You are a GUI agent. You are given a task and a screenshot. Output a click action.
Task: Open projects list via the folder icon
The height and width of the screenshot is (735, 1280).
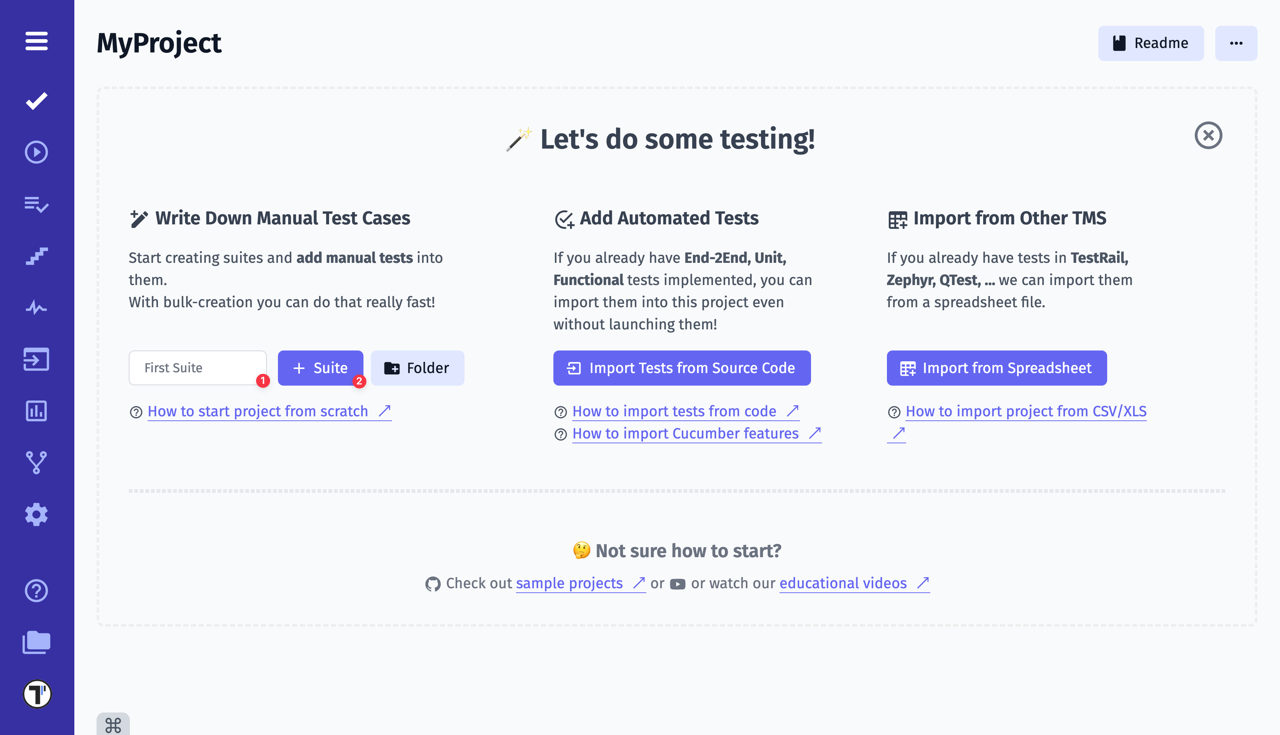[x=36, y=643]
